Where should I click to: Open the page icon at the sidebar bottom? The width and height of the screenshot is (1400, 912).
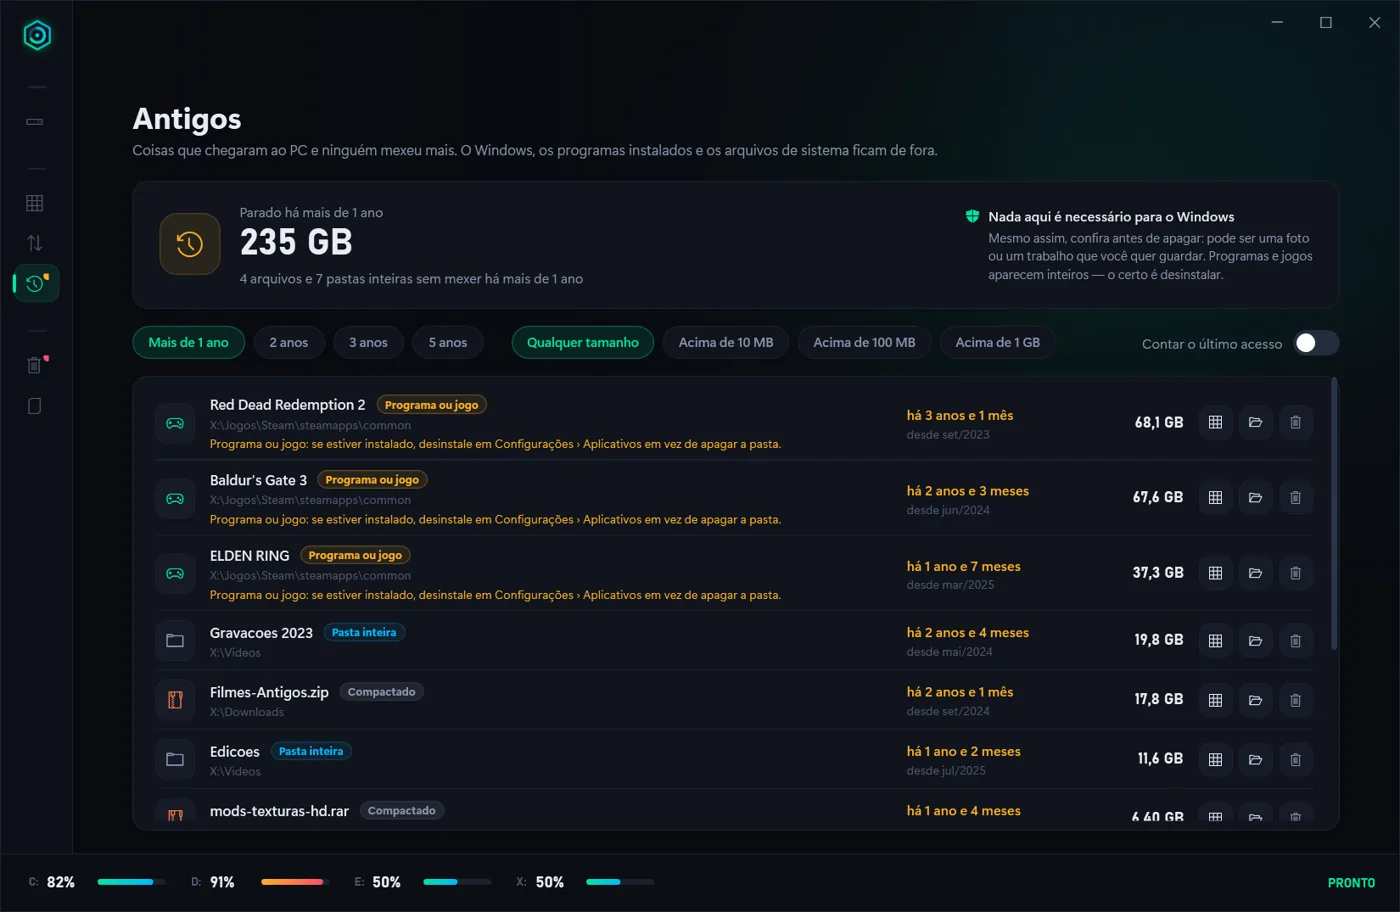35,406
